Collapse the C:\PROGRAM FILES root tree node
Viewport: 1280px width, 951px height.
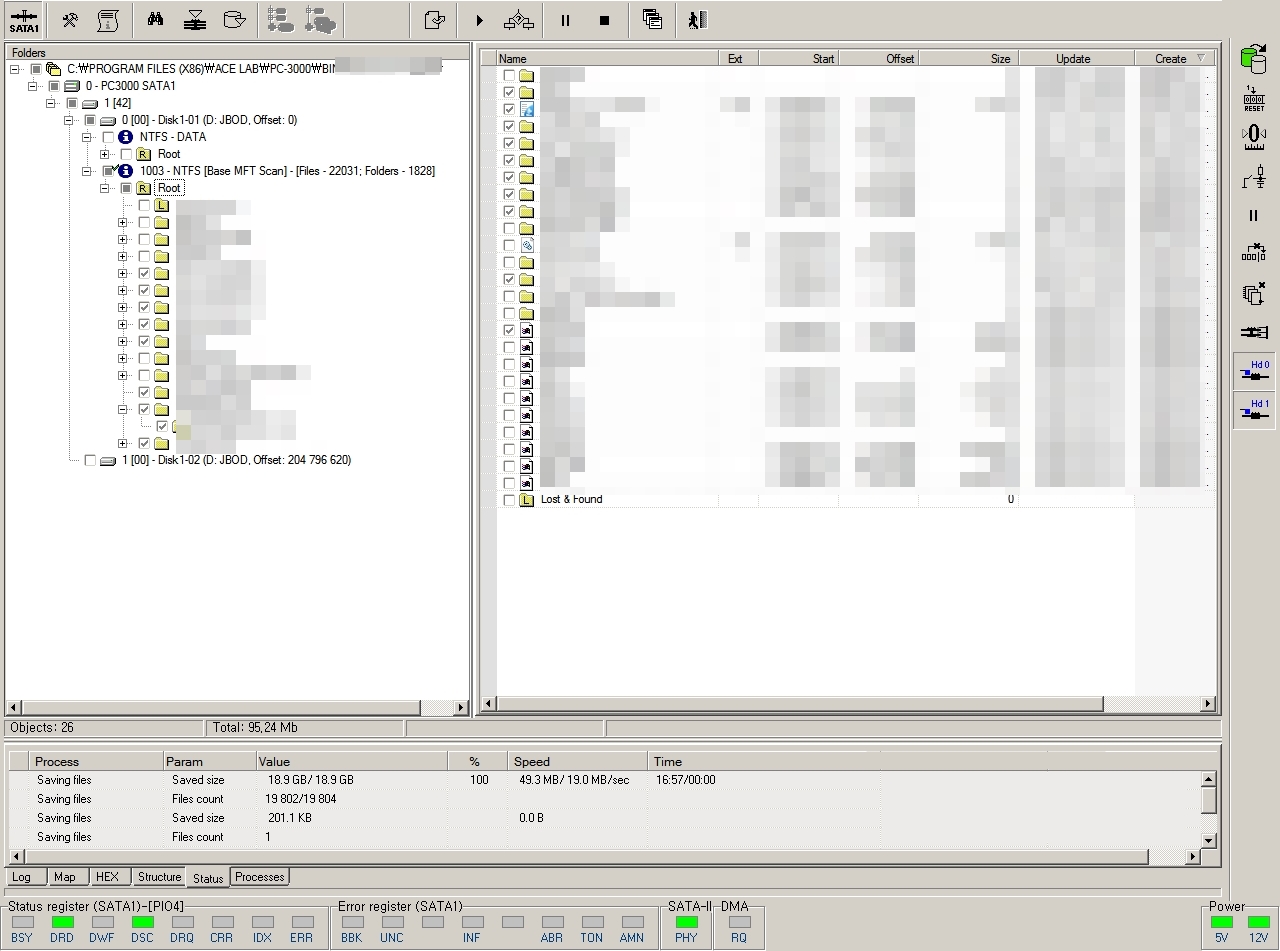[x=15, y=69]
